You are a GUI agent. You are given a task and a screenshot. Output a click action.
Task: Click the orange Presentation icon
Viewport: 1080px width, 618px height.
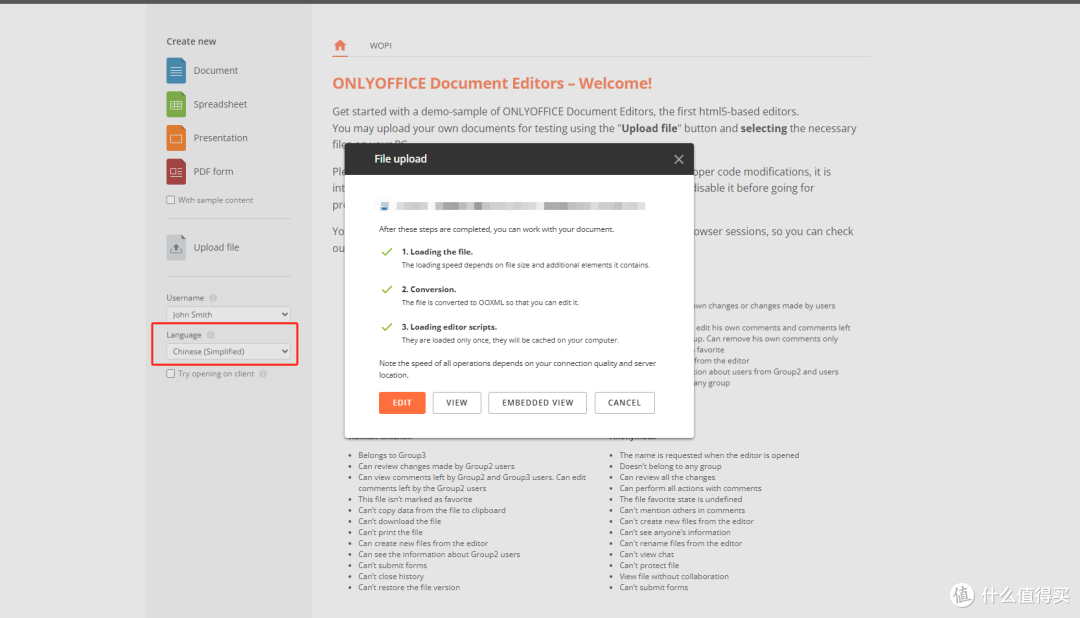point(176,138)
